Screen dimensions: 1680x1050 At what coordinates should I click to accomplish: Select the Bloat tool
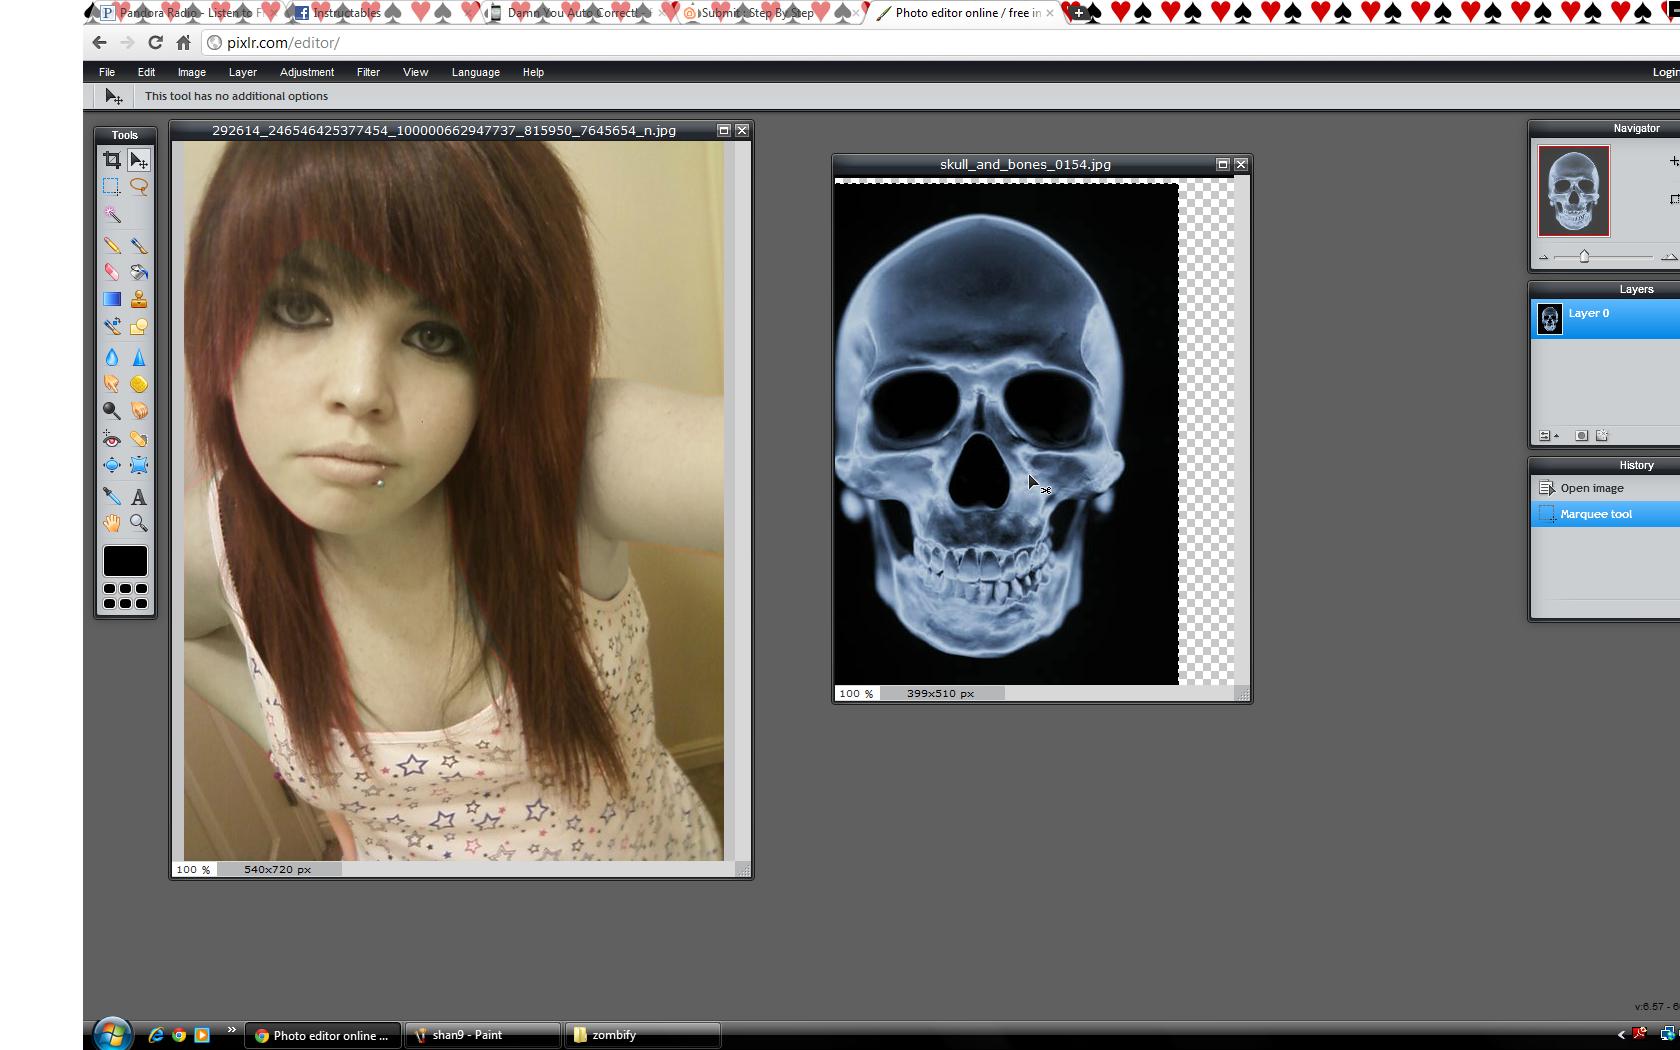tap(112, 465)
